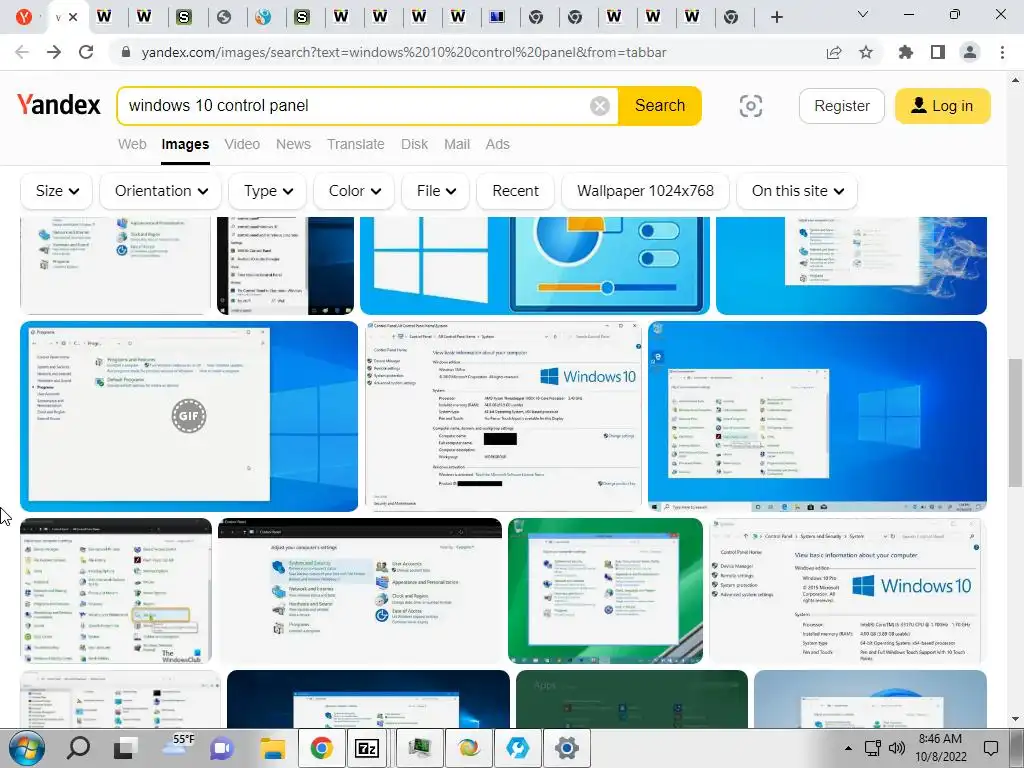Share this page icon in address bar

coord(834,52)
